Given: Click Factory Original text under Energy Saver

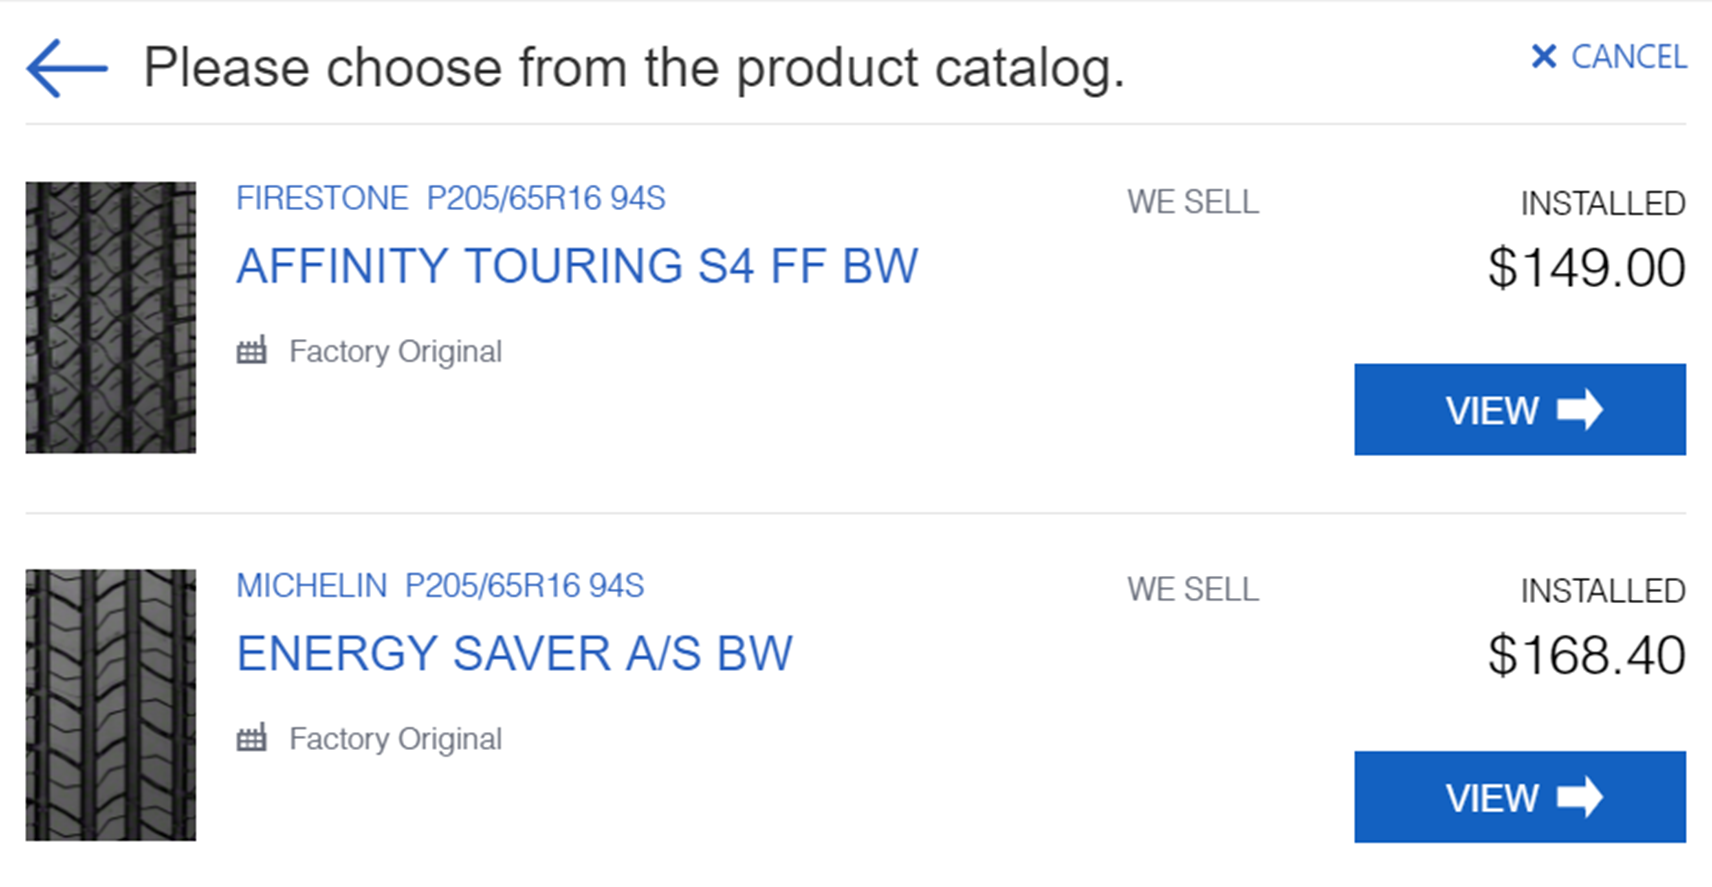Looking at the screenshot, I should [x=395, y=739].
